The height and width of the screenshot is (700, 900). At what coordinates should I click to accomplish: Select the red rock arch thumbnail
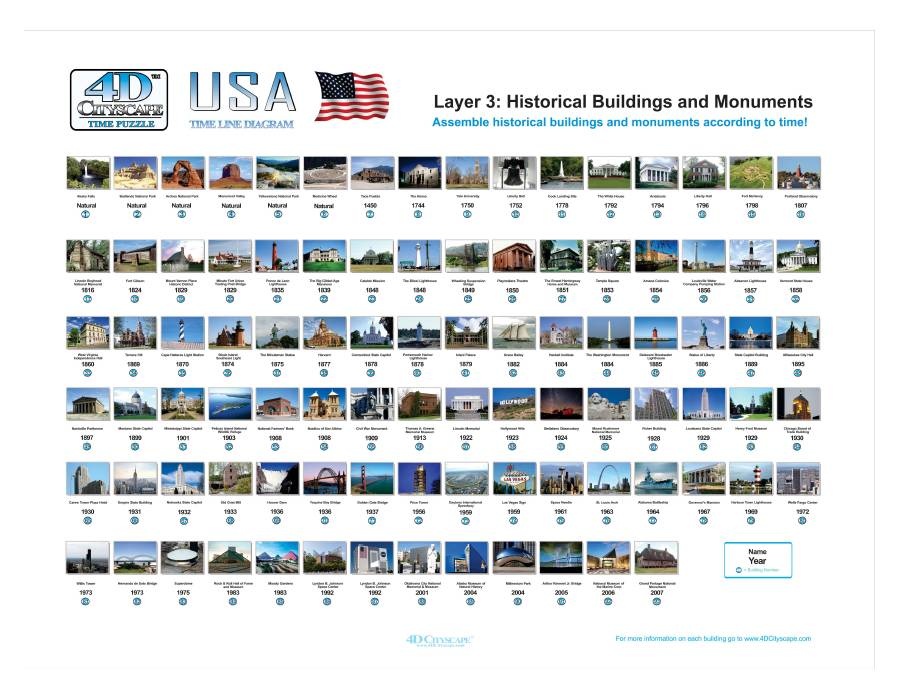coord(183,173)
